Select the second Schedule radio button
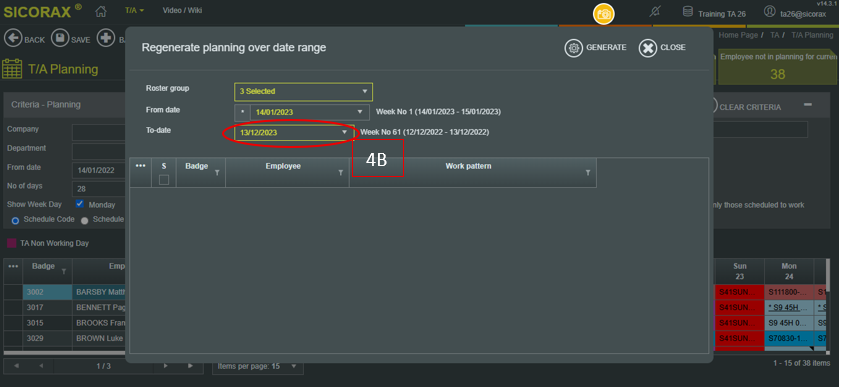This screenshot has width=841, height=387. coord(85,220)
